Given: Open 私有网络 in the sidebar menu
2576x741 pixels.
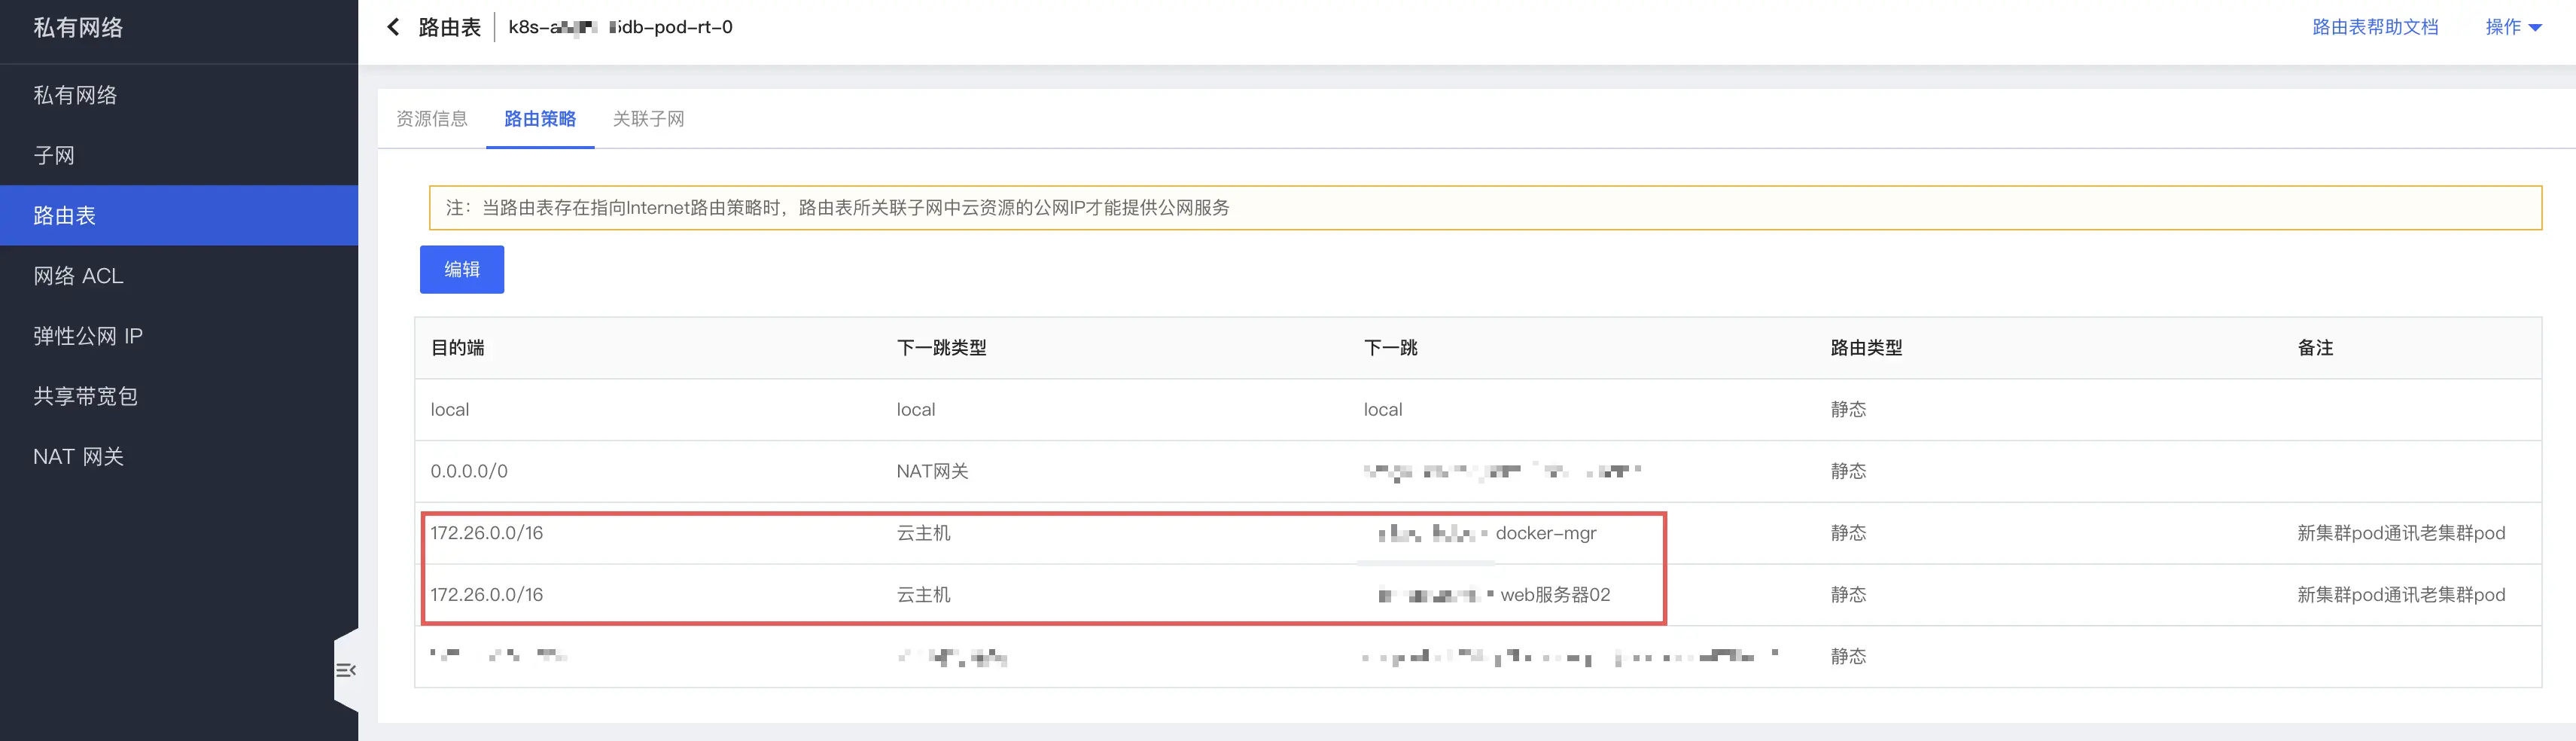Looking at the screenshot, I should [75, 95].
